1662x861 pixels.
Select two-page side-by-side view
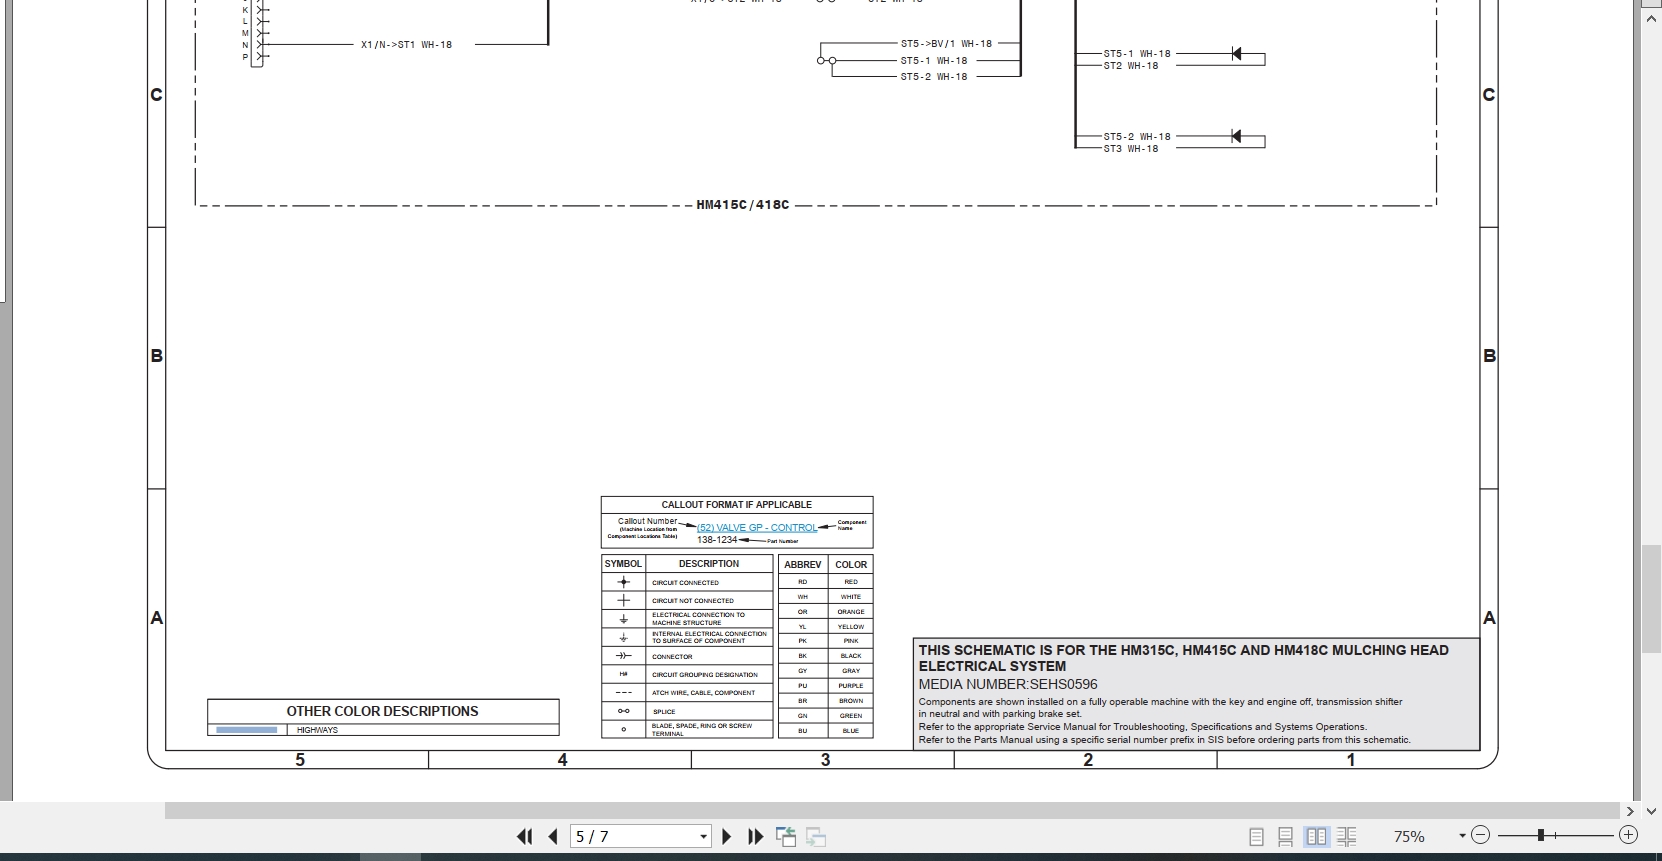1317,836
